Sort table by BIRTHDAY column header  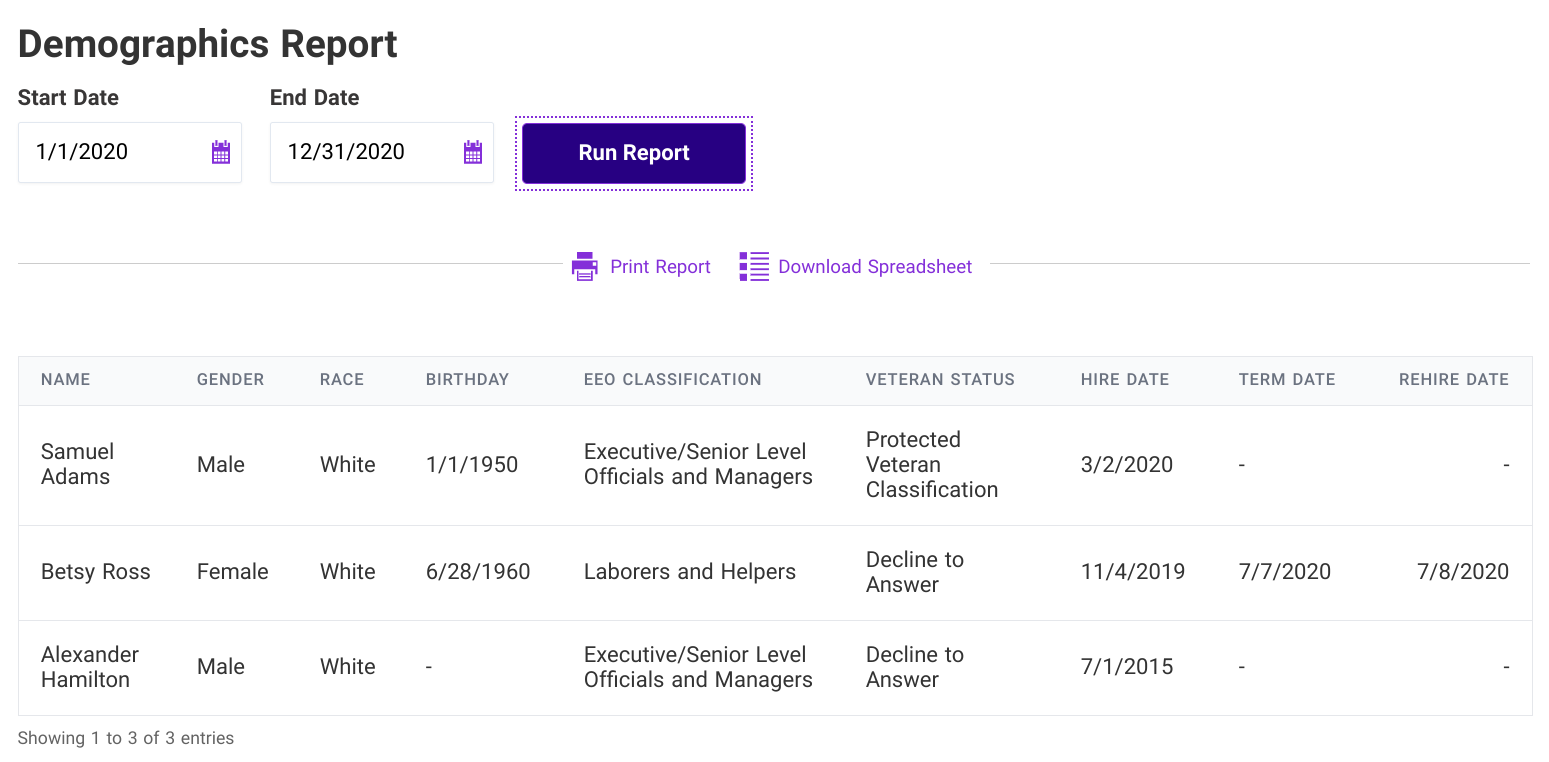[x=467, y=380]
